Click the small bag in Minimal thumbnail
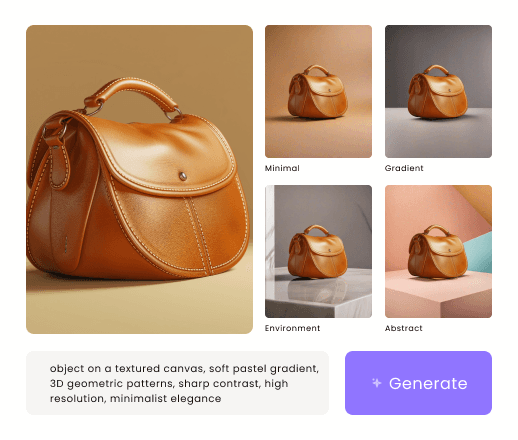This screenshot has width=518, height=440. (x=317, y=92)
